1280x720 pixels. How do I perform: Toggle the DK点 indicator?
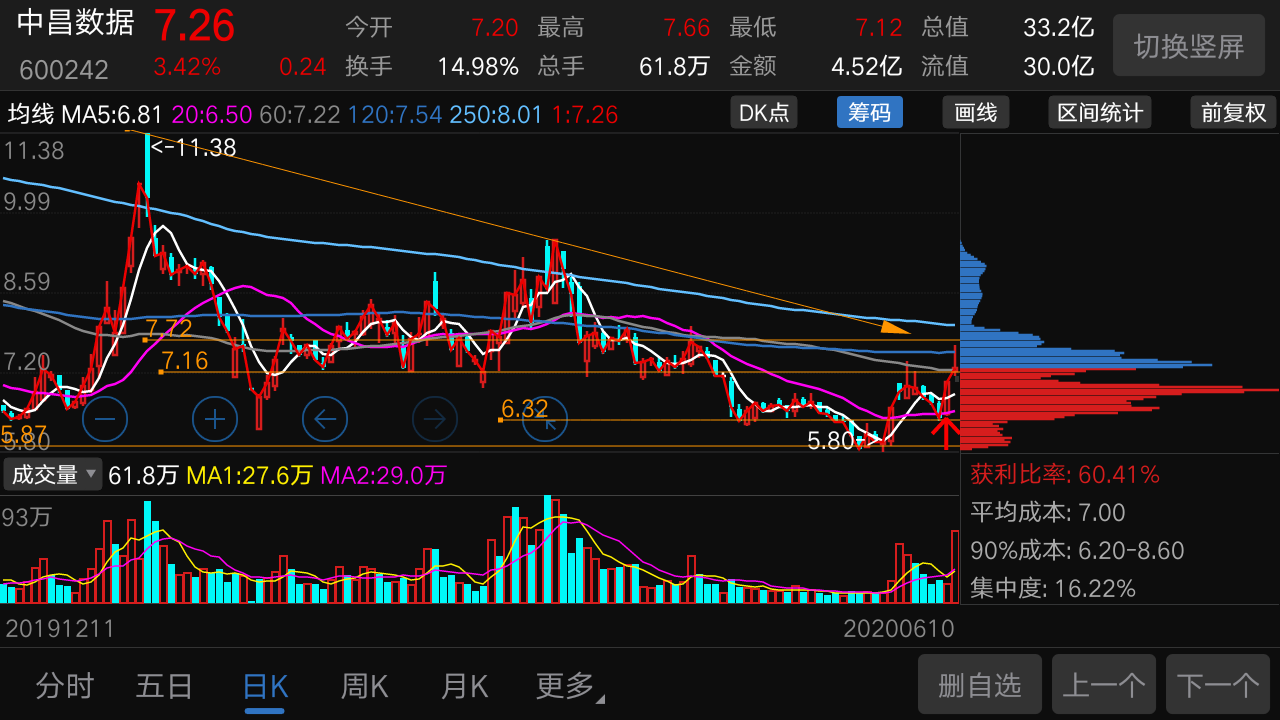pos(764,112)
